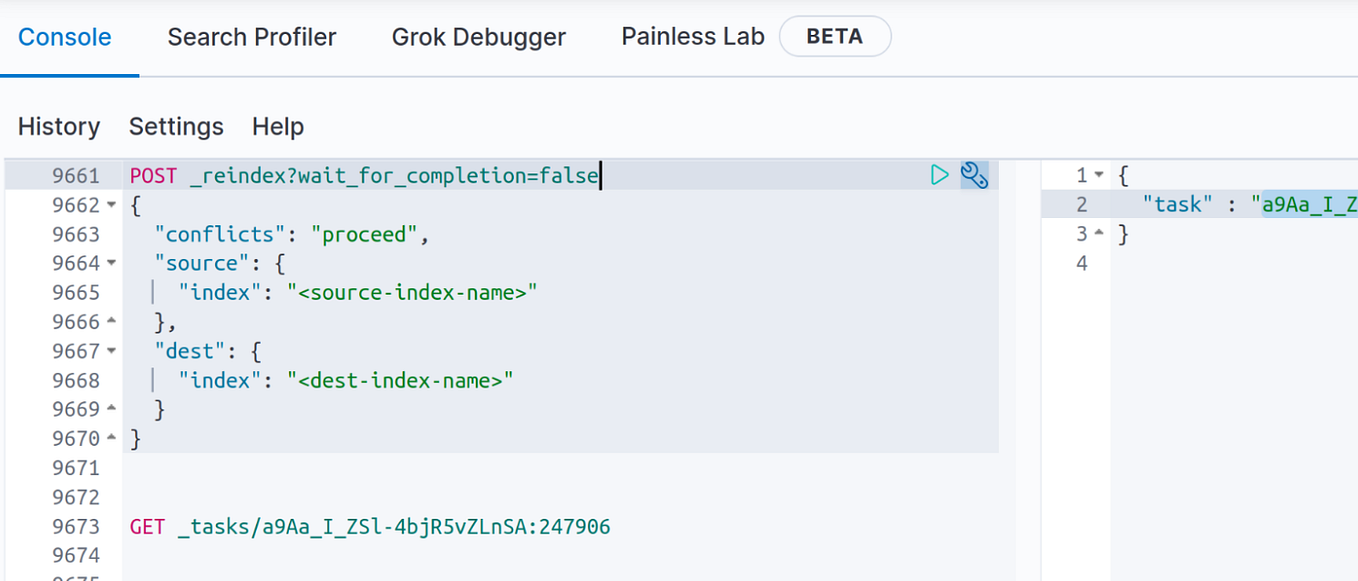This screenshot has width=1358, height=581.
Task: Click the GET _tasks request line
Action: click(x=370, y=526)
